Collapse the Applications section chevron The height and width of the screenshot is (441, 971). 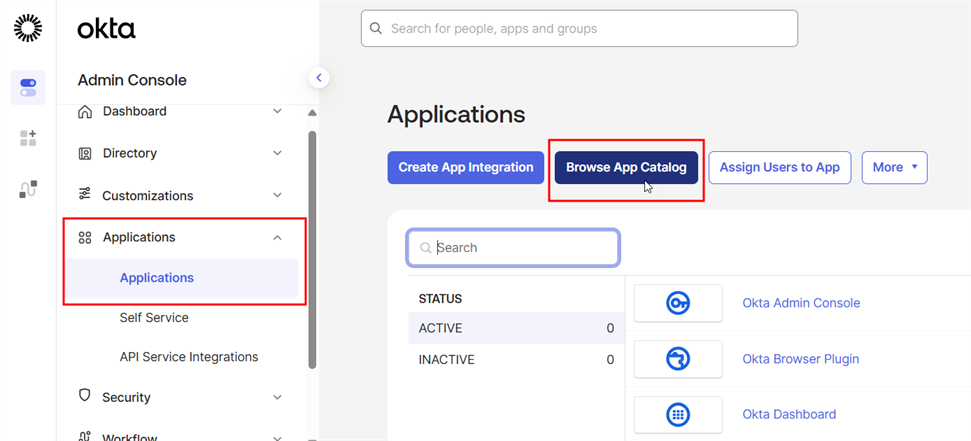pos(277,237)
